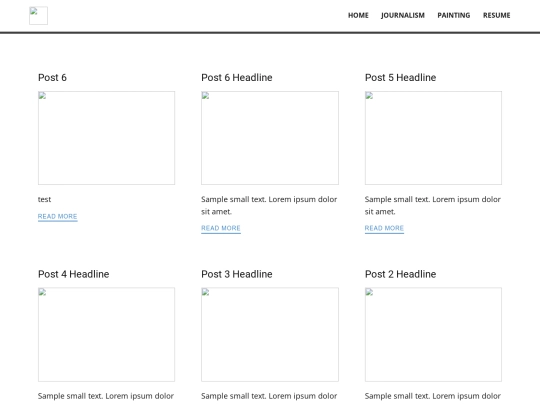The image size is (540, 405).
Task: Click the excerpt text under Post 4 Headline
Action: pos(106,396)
